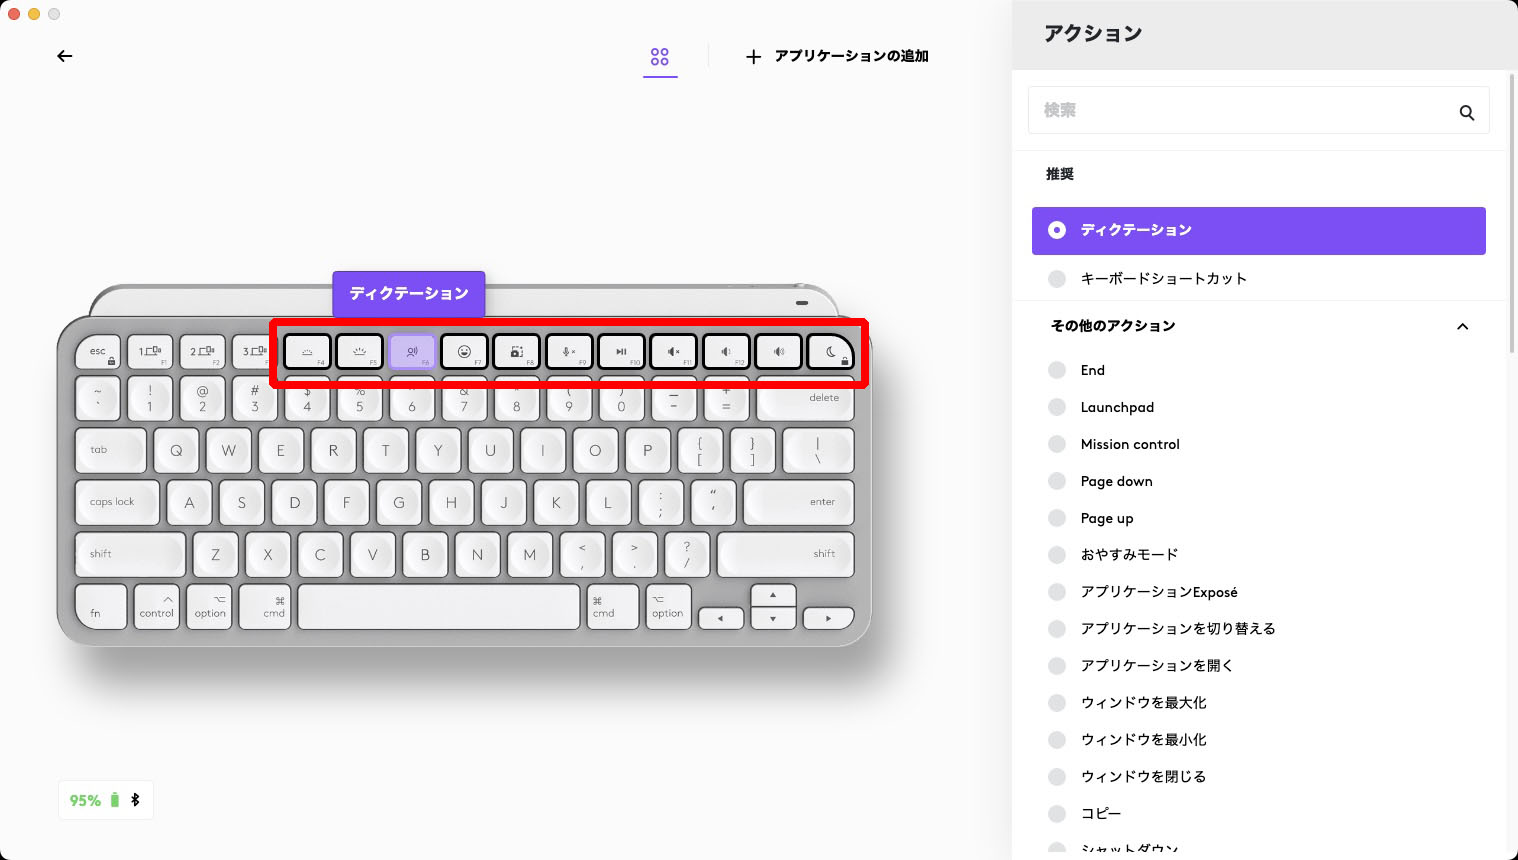Choose the おやすみモード action
Screen dimensions: 1518x860
(x=1129, y=555)
